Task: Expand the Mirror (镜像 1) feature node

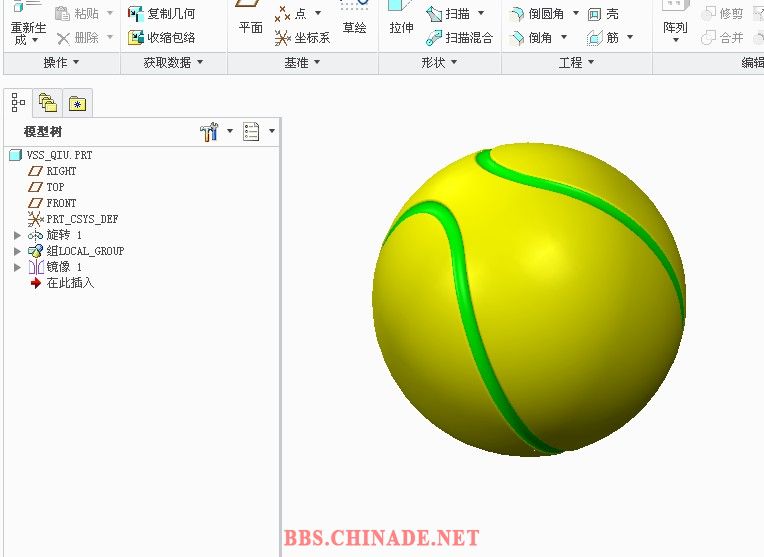Action: tap(18, 268)
